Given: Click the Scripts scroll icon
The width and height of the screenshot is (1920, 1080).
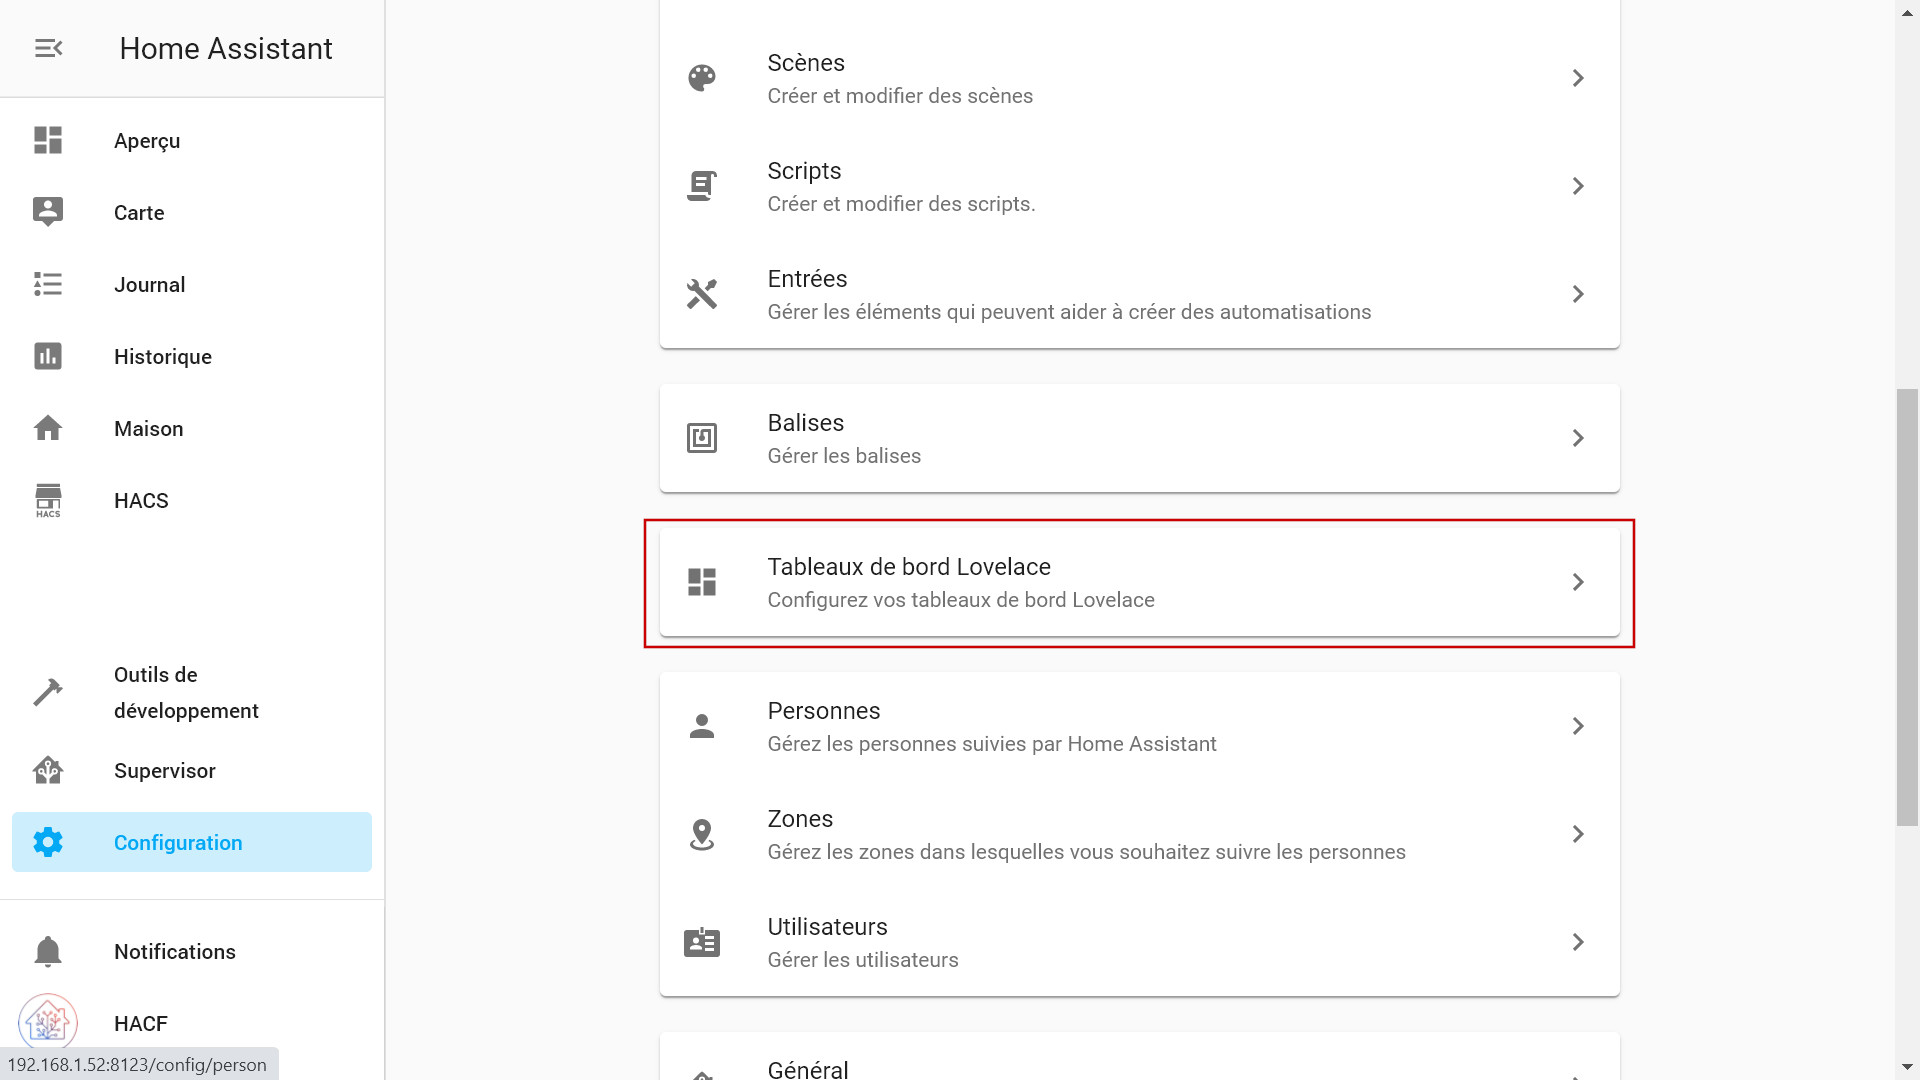Looking at the screenshot, I should tap(702, 186).
